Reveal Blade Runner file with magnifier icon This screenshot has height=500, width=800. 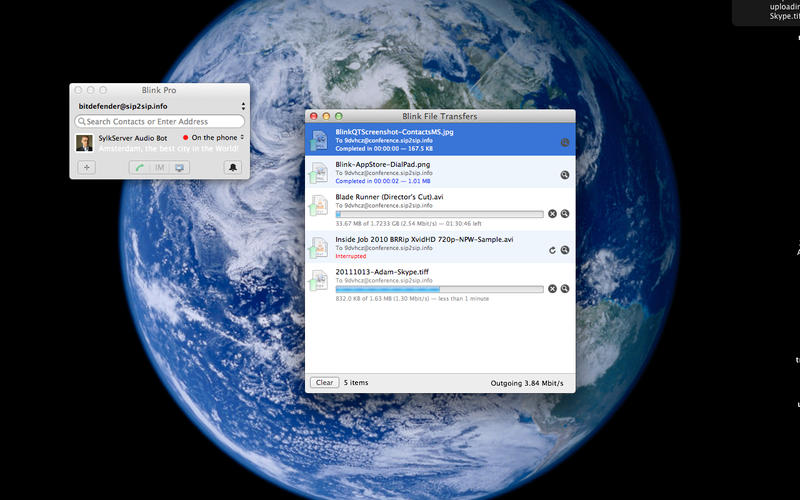coord(565,214)
